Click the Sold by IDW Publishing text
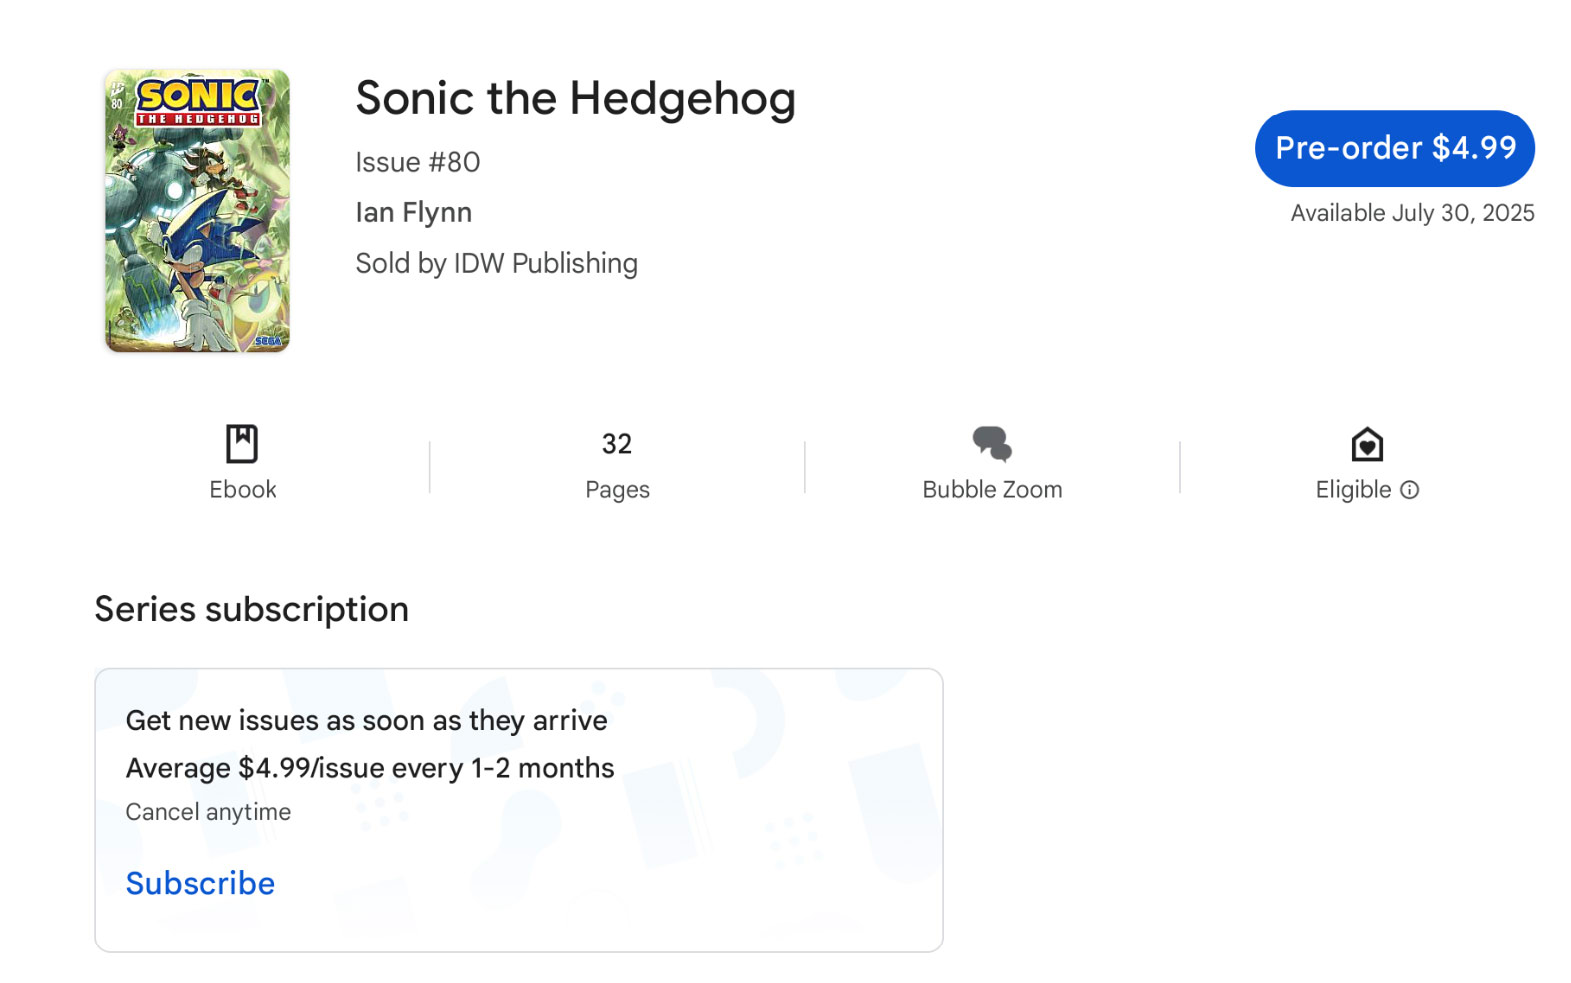The image size is (1571, 983). coord(496,263)
